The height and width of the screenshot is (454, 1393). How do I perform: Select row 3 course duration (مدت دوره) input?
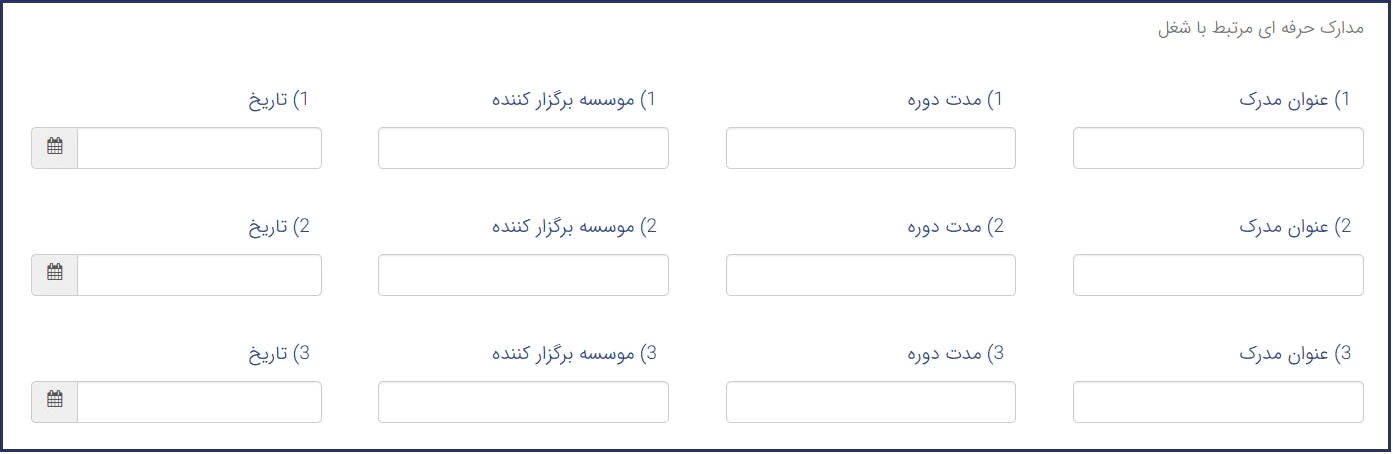pyautogui.click(x=870, y=402)
